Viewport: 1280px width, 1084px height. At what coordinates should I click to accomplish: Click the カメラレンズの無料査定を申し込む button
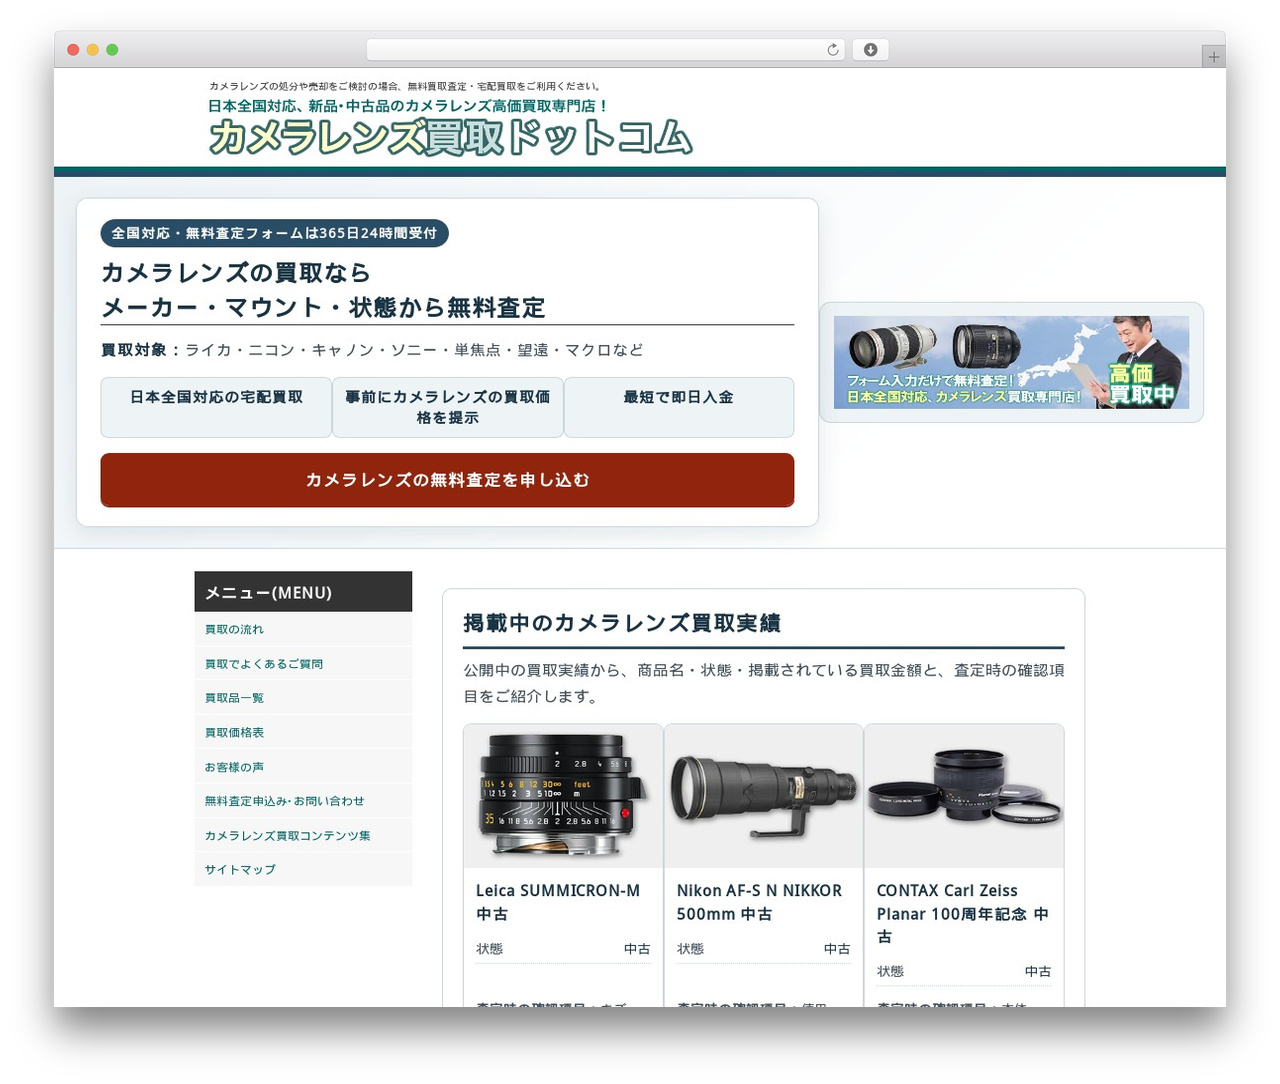click(x=447, y=480)
